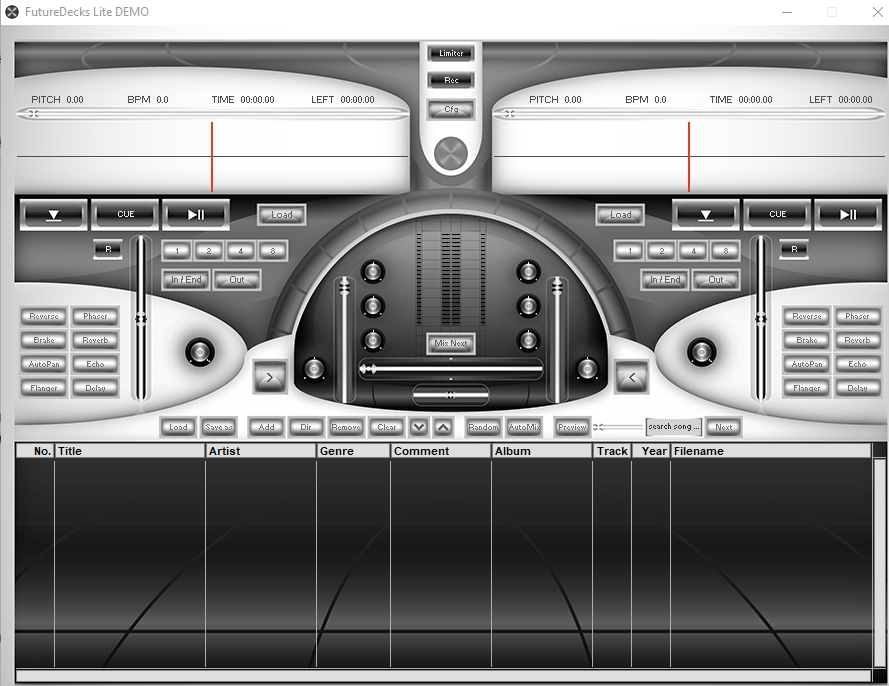Toggle the Rec recording button
Viewport: 889px width, 686px height.
[451, 80]
